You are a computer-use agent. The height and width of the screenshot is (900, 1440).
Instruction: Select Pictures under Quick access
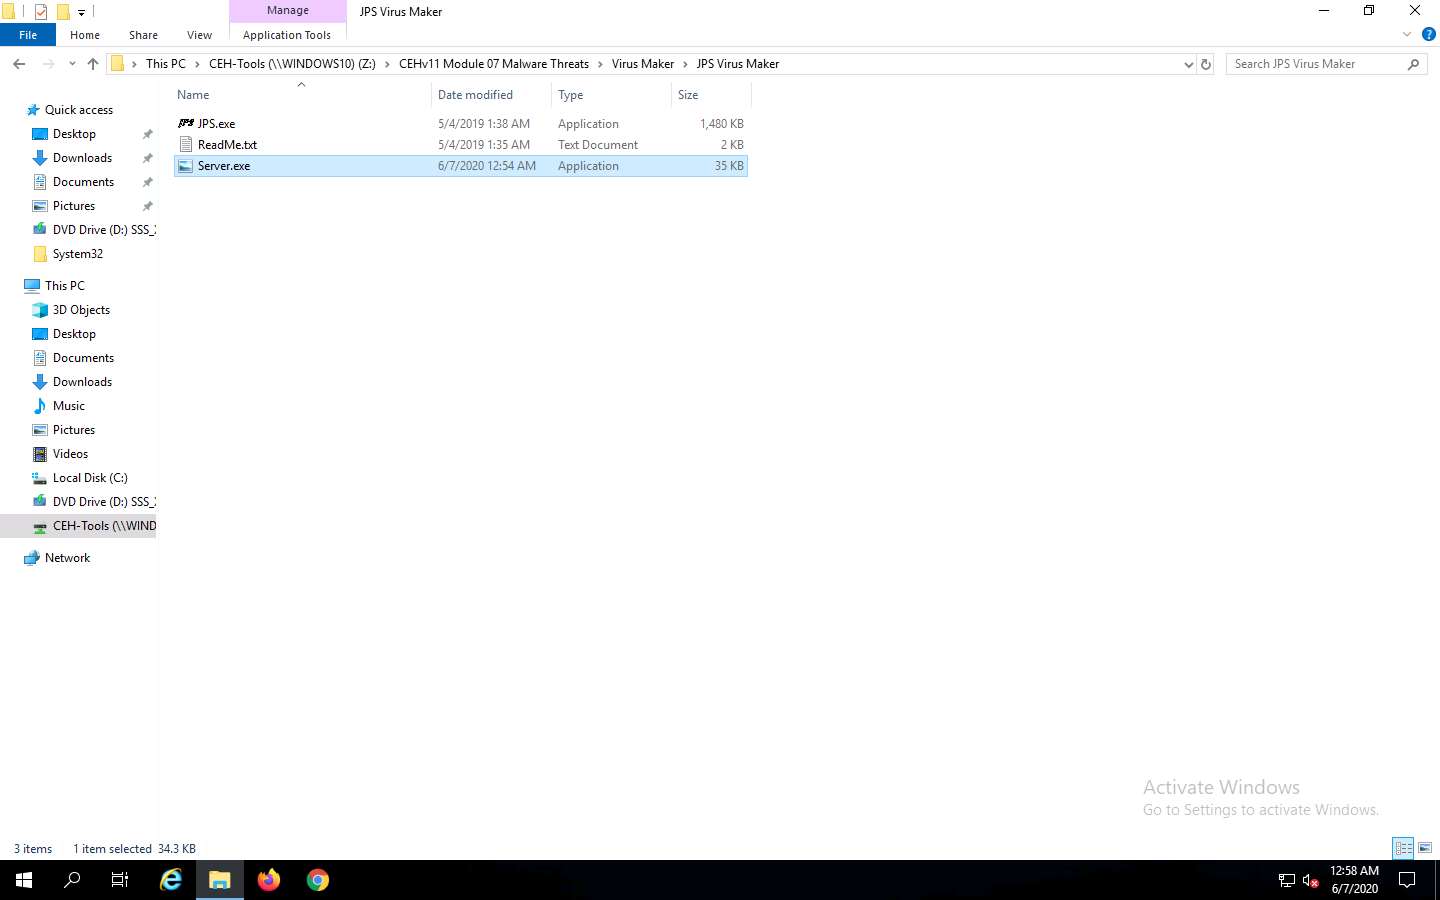pyautogui.click(x=74, y=206)
